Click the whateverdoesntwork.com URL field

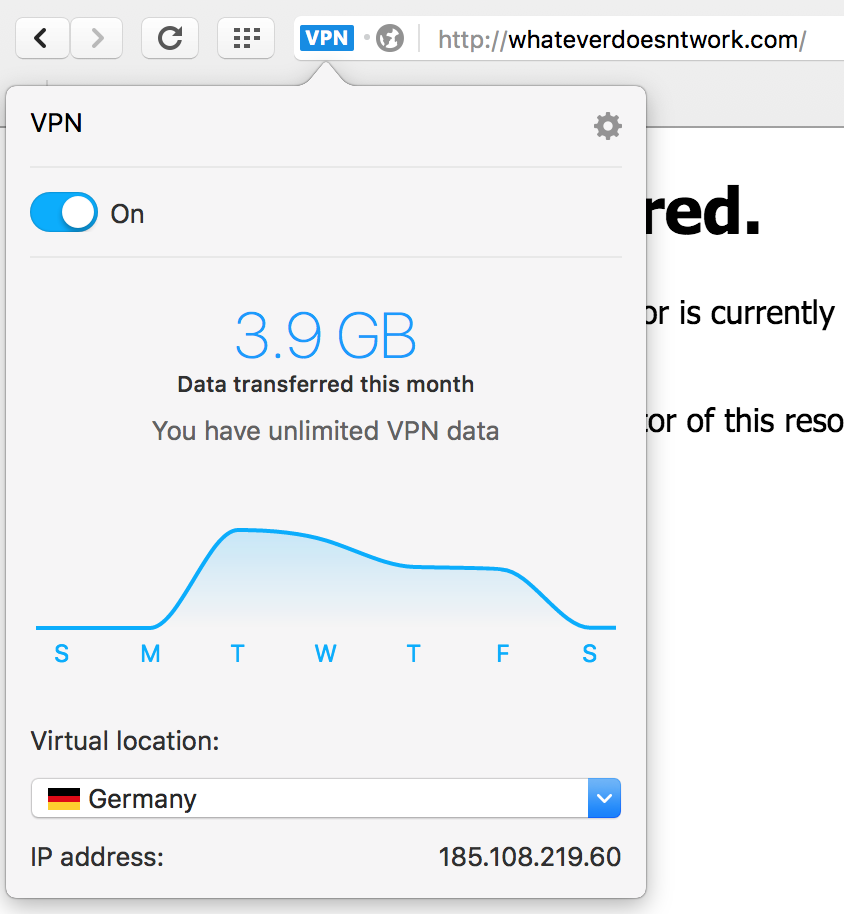pyautogui.click(x=622, y=40)
